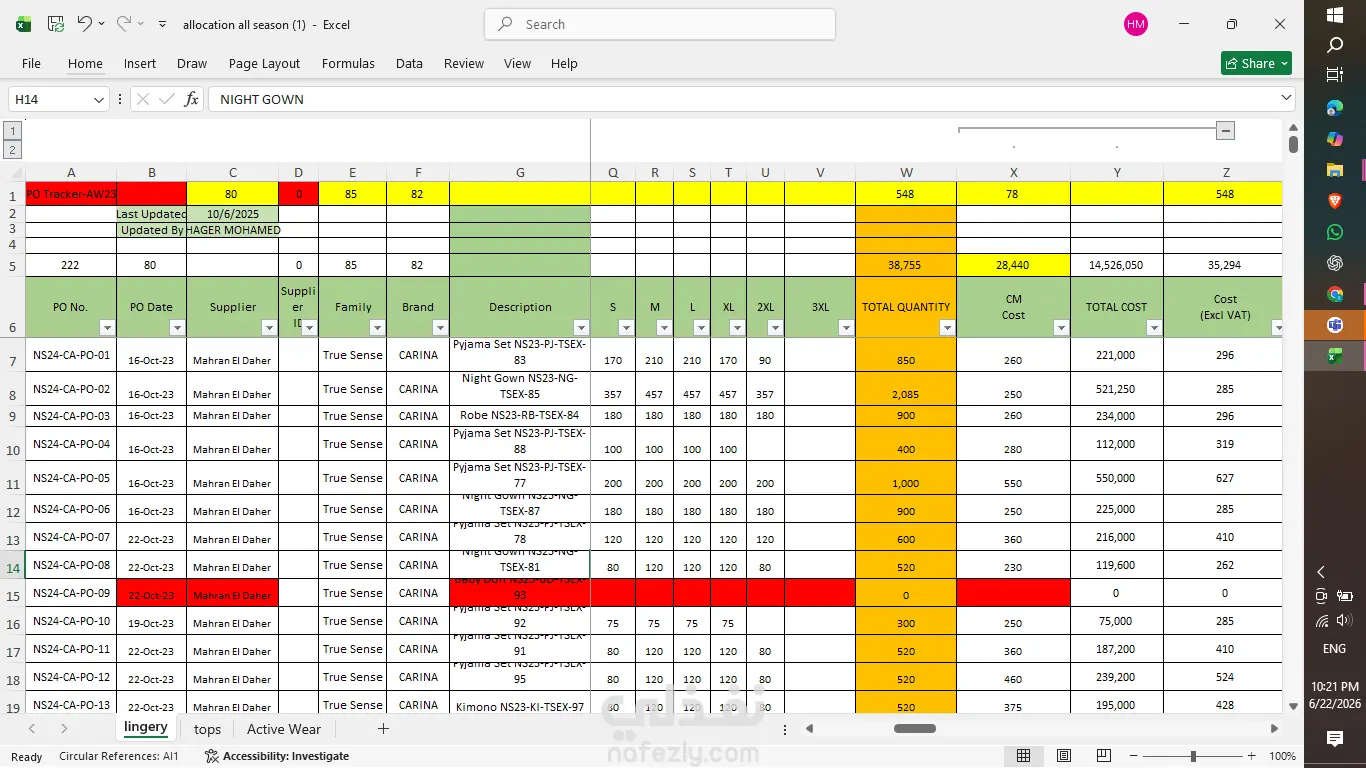Open the TOTAL COST filter dropdown
Image resolution: width=1366 pixels, height=768 pixels.
1154,327
